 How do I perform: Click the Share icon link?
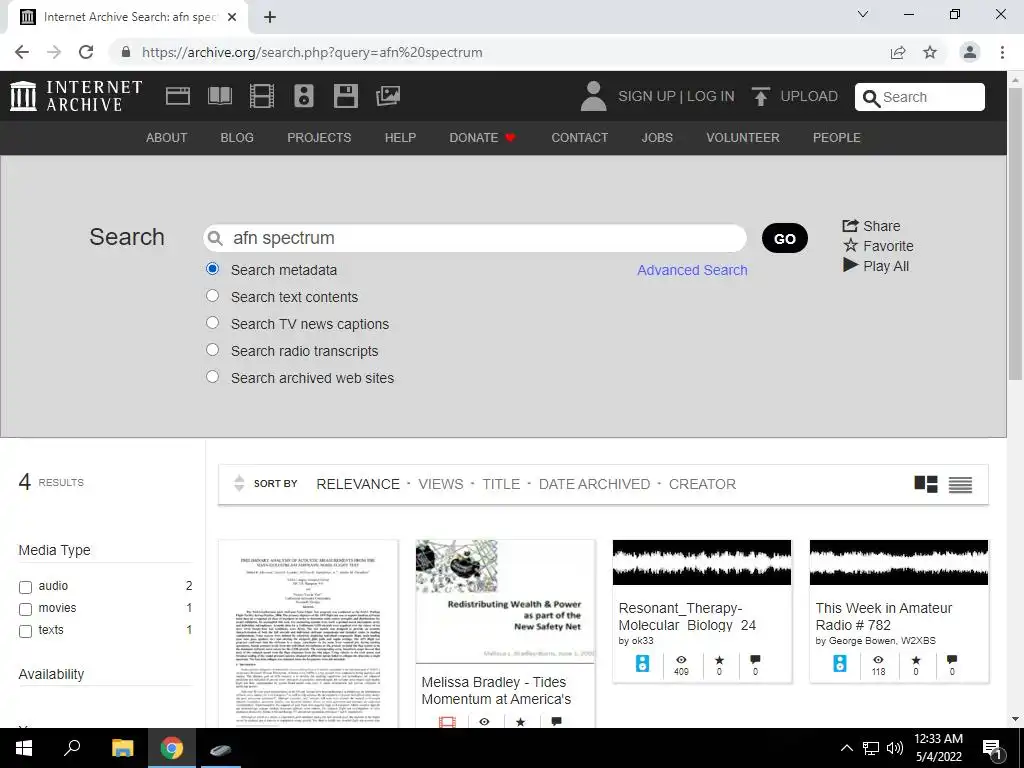pyautogui.click(x=871, y=226)
